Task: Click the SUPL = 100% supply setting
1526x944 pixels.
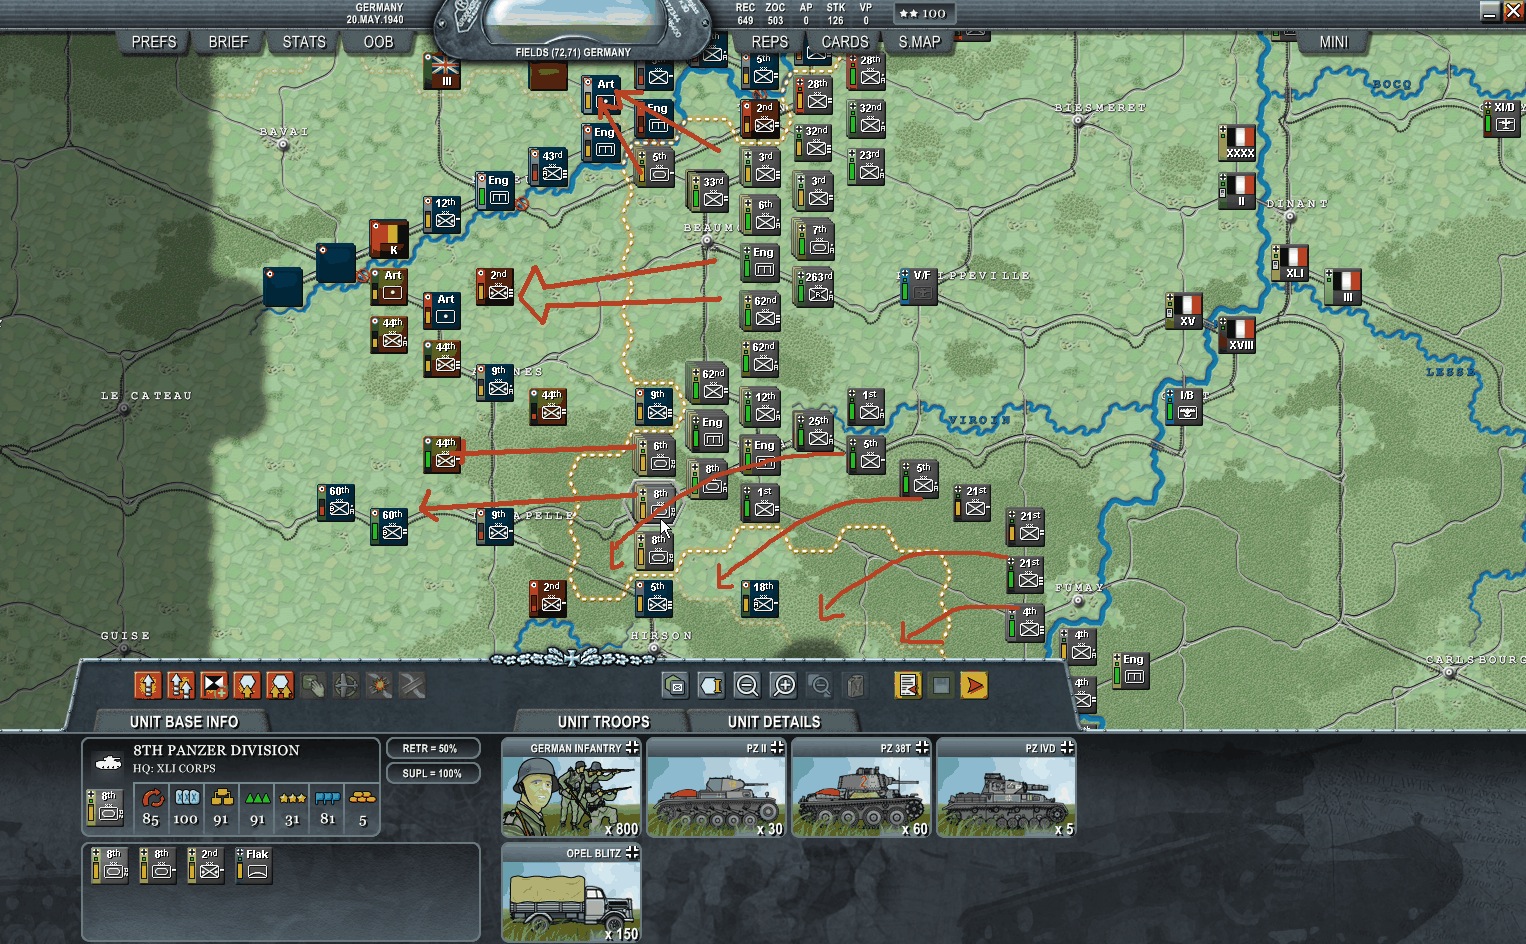Action: (x=432, y=773)
